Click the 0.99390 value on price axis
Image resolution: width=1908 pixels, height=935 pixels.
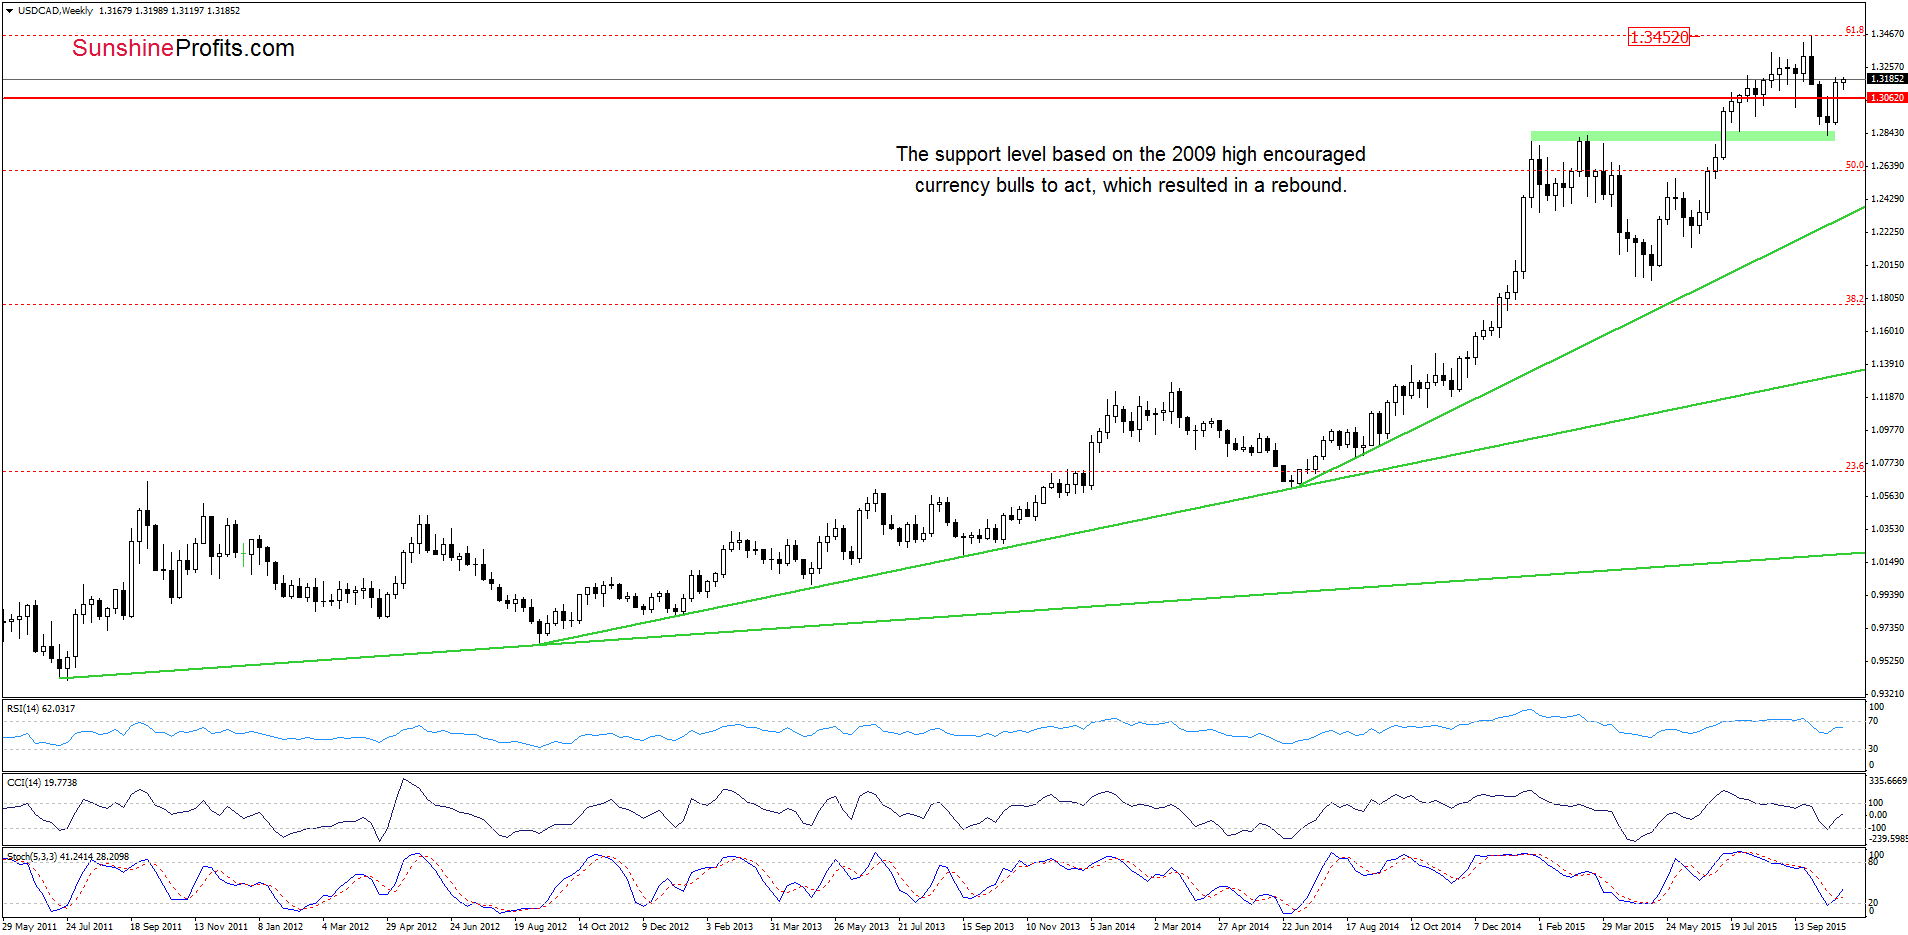coord(1887,594)
